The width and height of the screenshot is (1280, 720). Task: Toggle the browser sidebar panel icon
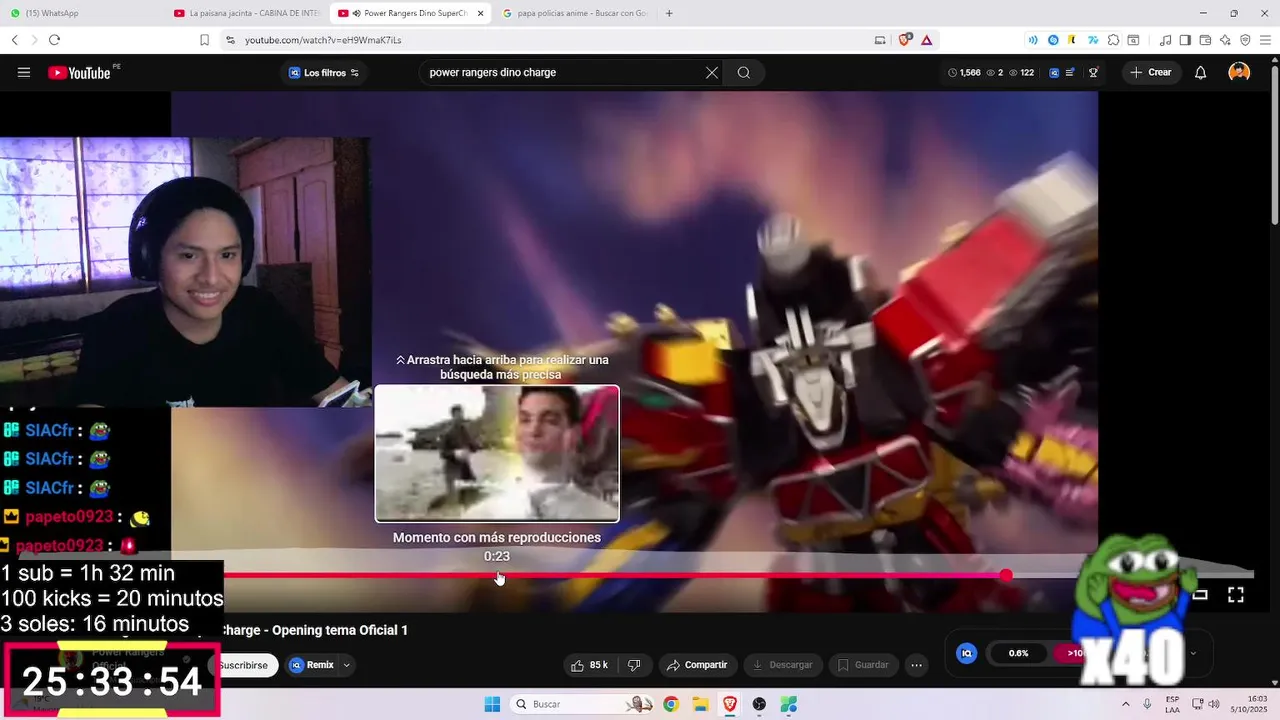coord(1185,40)
